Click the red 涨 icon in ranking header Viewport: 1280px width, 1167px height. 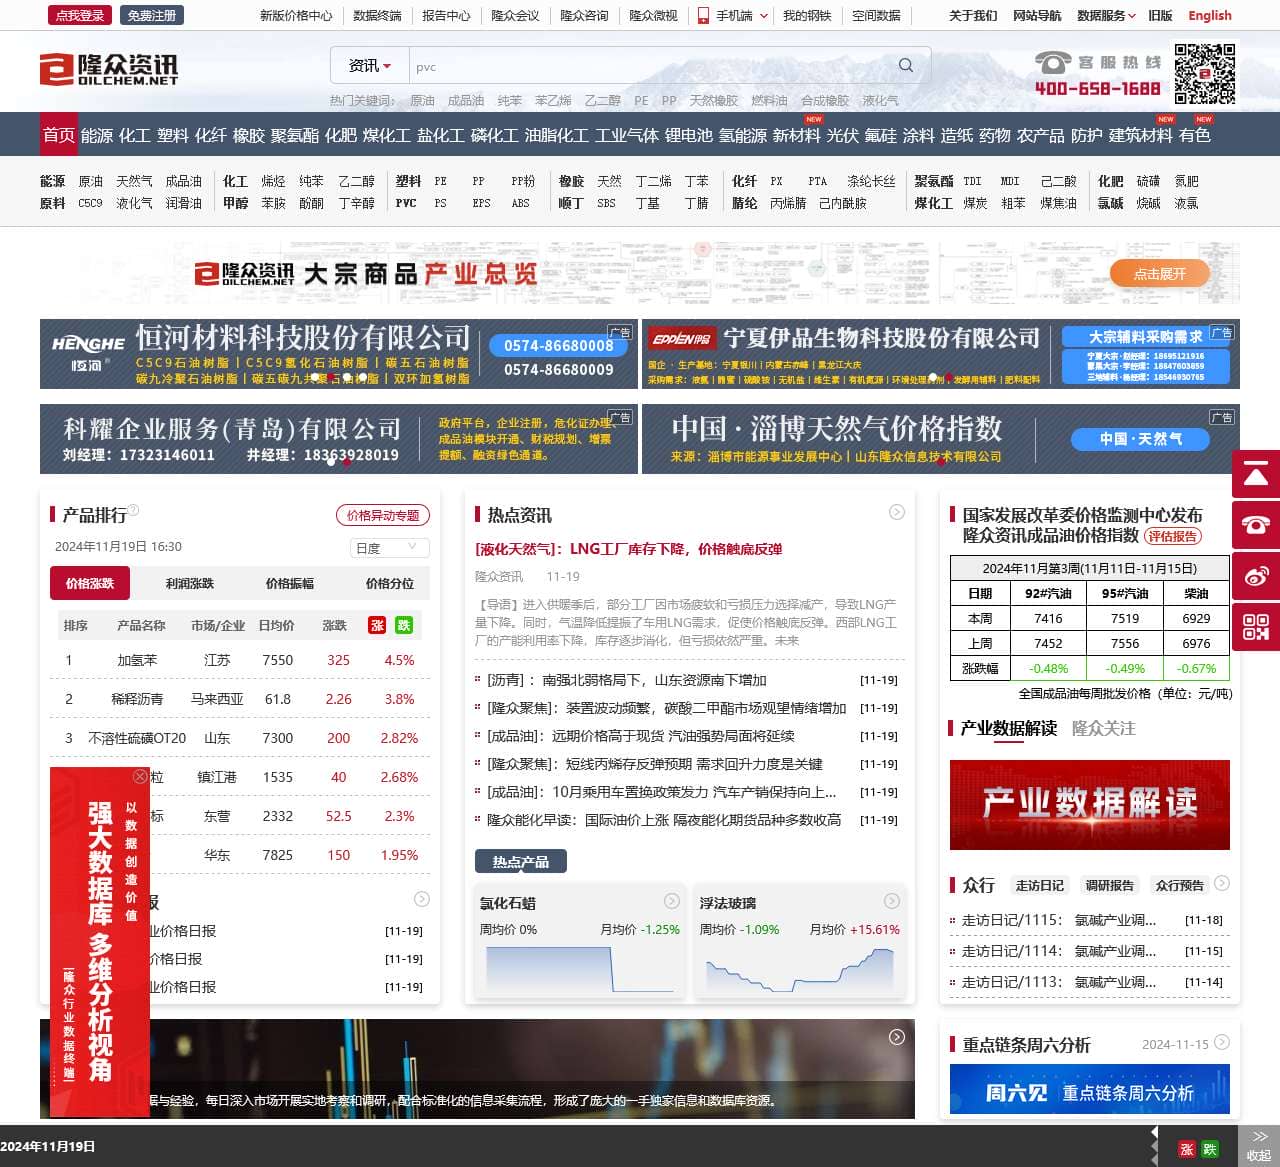pos(377,625)
